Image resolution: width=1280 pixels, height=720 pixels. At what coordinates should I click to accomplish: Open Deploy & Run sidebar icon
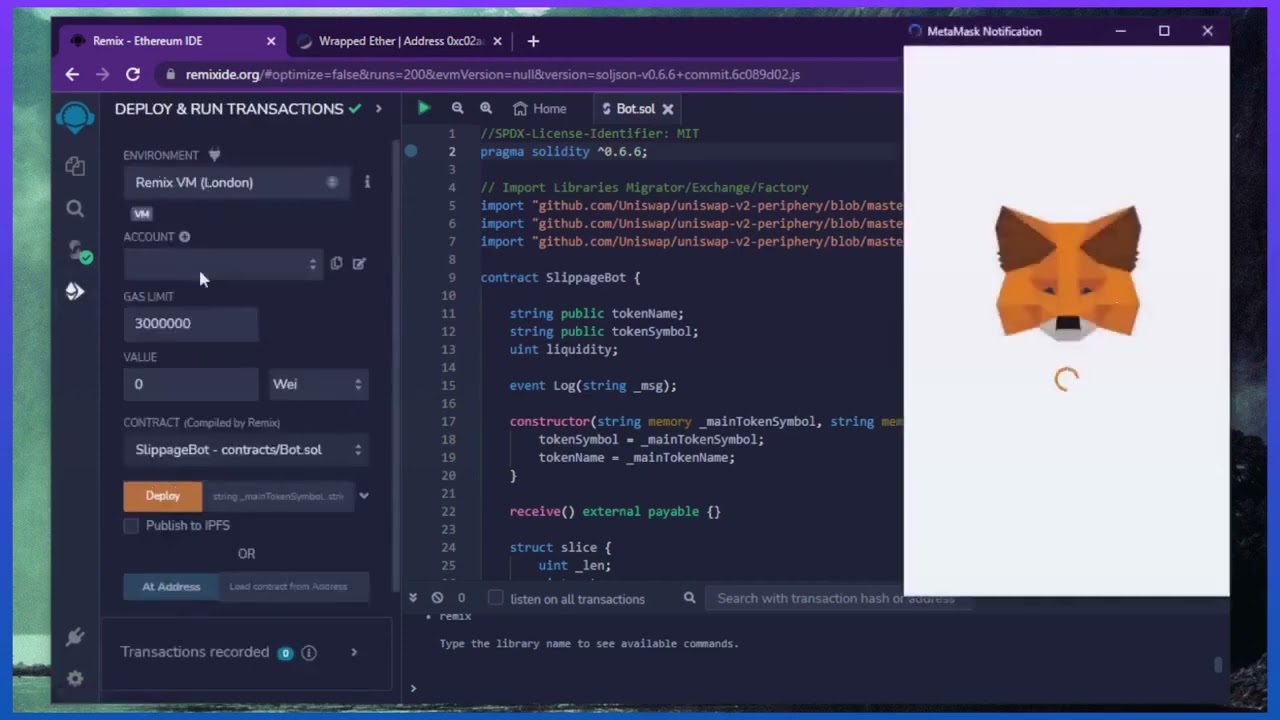click(75, 291)
